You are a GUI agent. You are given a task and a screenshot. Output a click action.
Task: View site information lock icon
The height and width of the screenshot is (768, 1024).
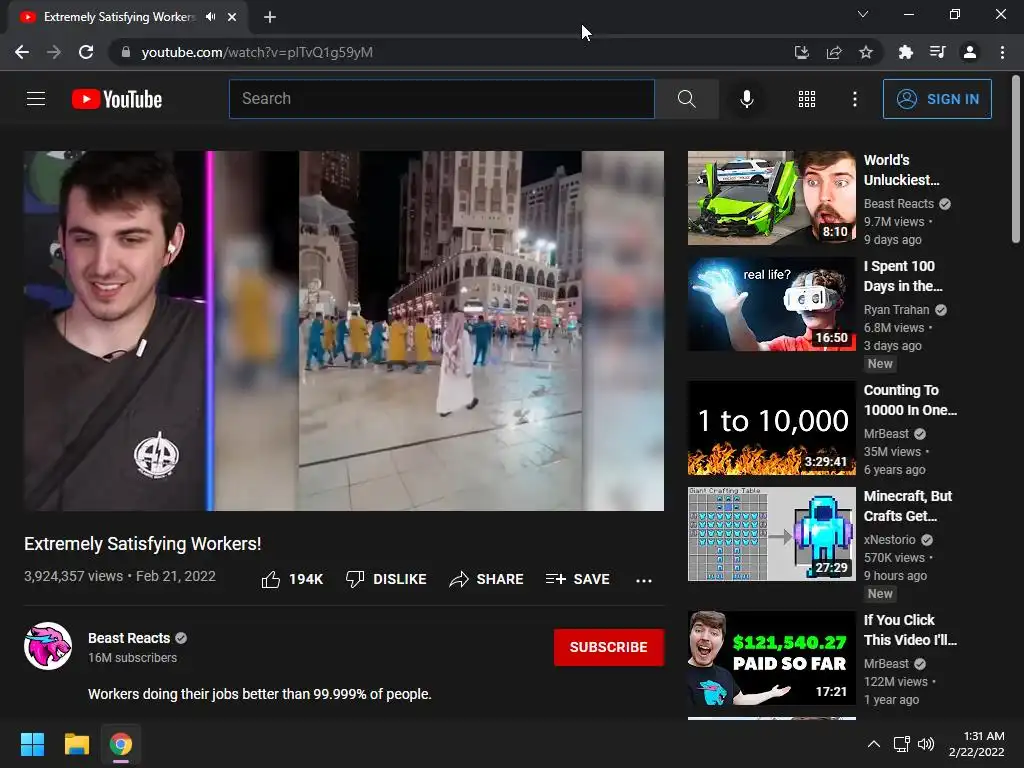point(126,52)
